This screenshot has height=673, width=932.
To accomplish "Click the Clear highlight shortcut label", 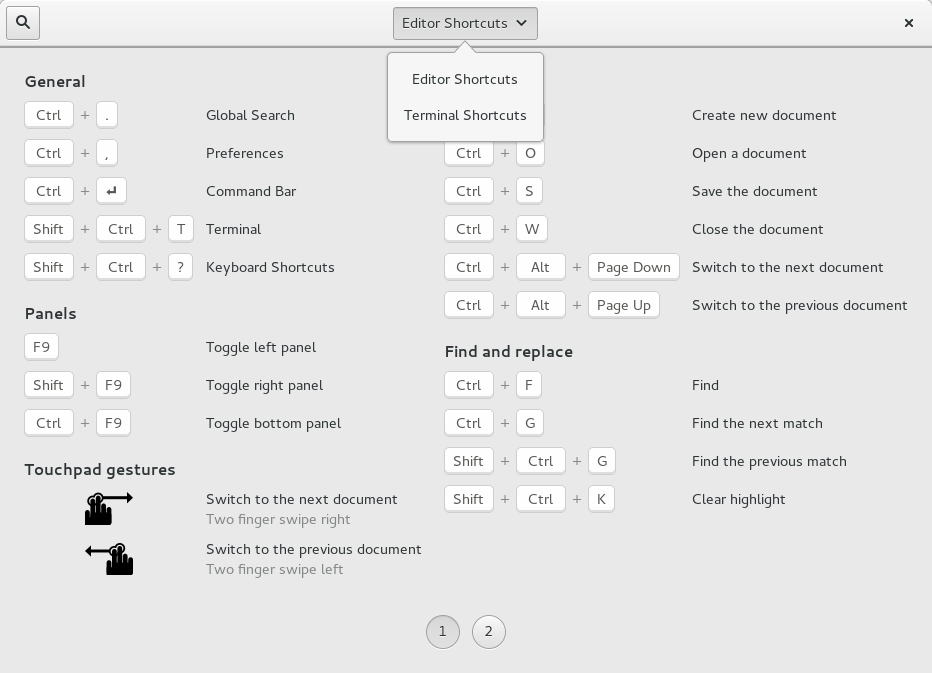I will point(738,499).
